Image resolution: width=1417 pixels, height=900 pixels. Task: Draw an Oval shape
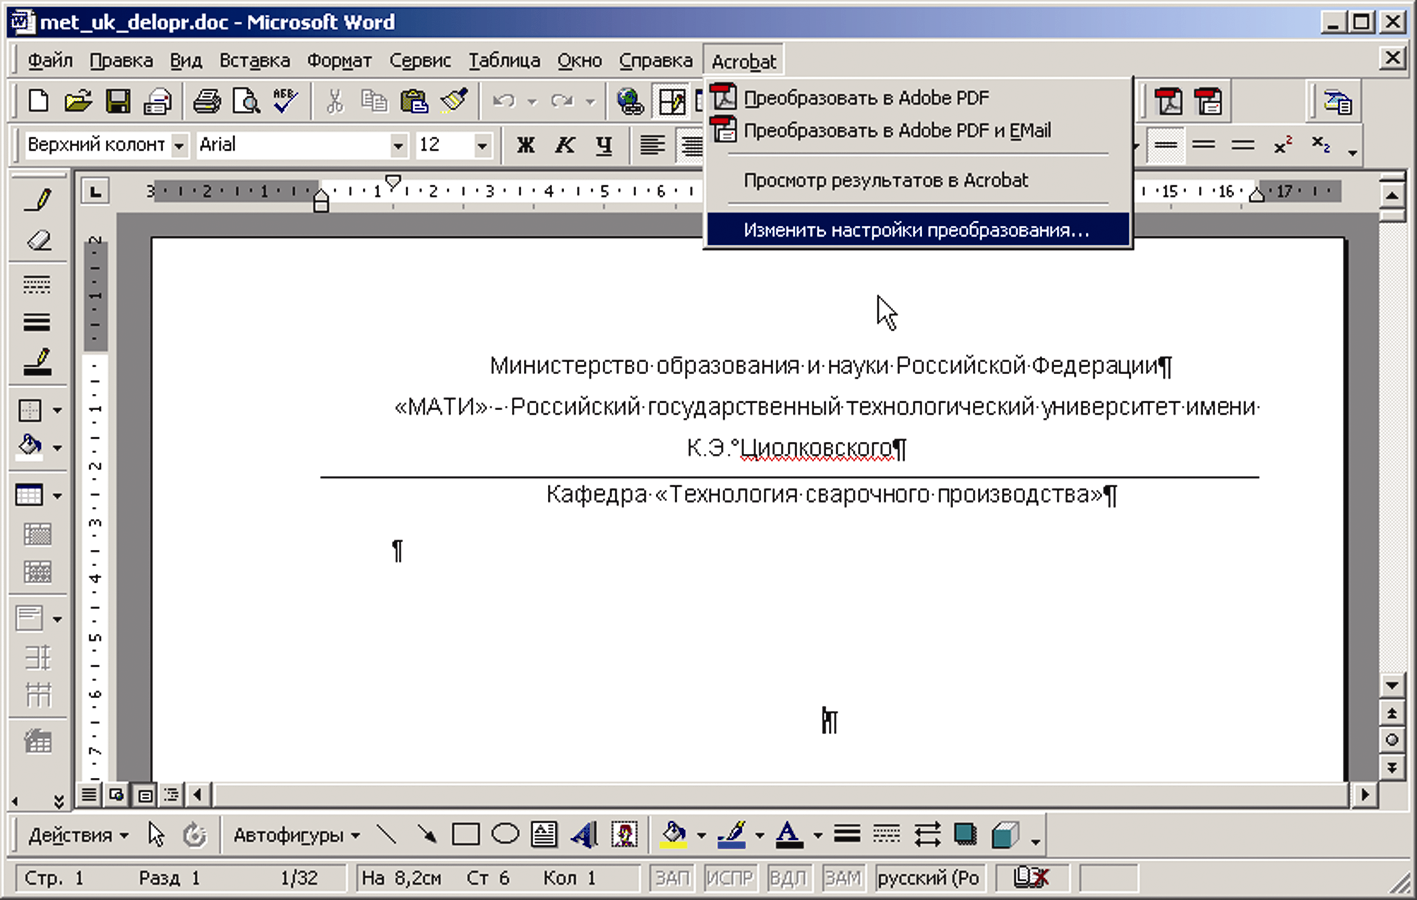point(505,834)
